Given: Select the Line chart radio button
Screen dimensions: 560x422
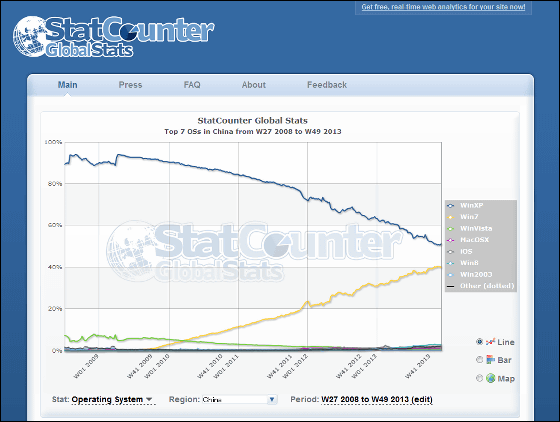Looking at the screenshot, I should (x=480, y=342).
